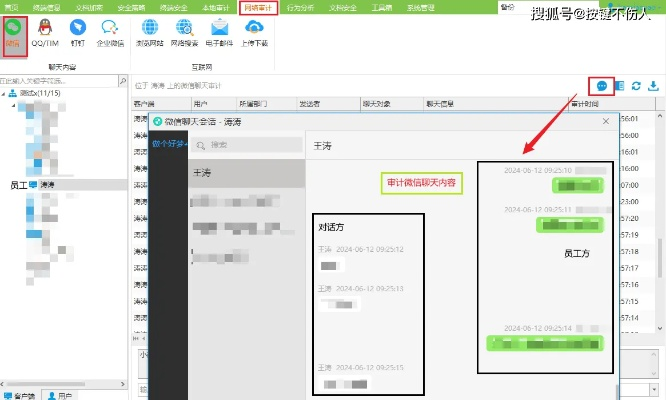Open the 终端安全 tab

173,8
